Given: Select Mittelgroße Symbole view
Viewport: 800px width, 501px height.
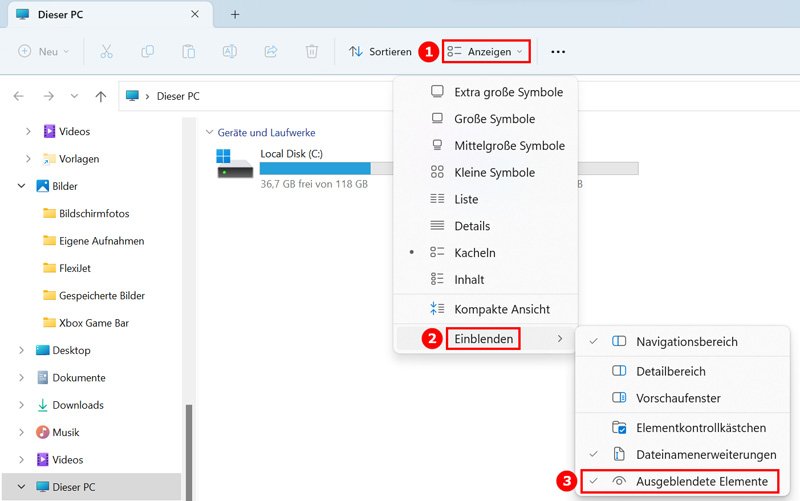Looking at the screenshot, I should coord(486,146).
